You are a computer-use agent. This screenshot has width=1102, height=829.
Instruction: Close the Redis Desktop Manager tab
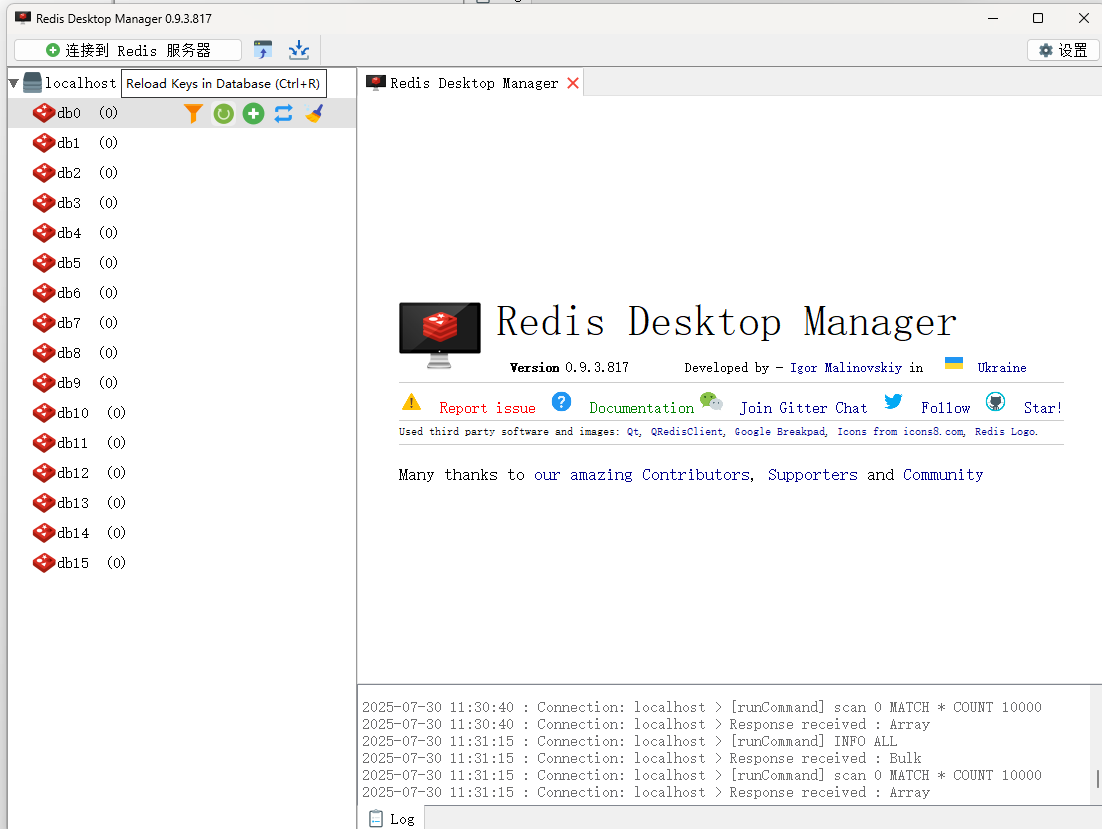tap(573, 84)
